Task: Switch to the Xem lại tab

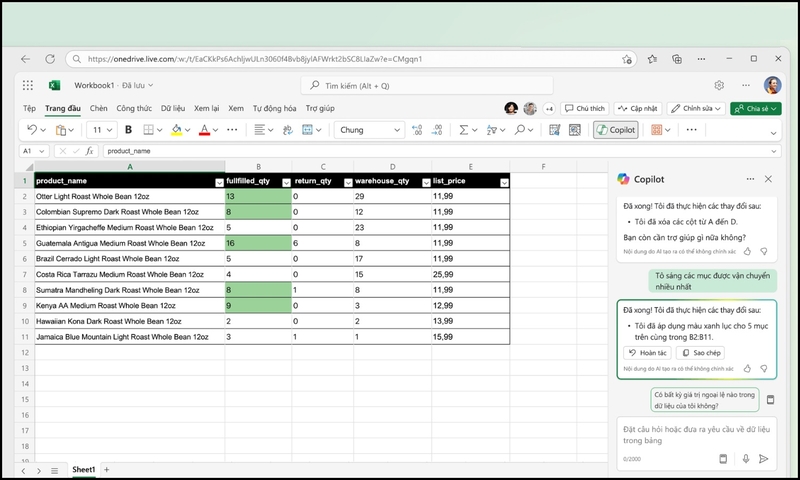Action: 206,108
